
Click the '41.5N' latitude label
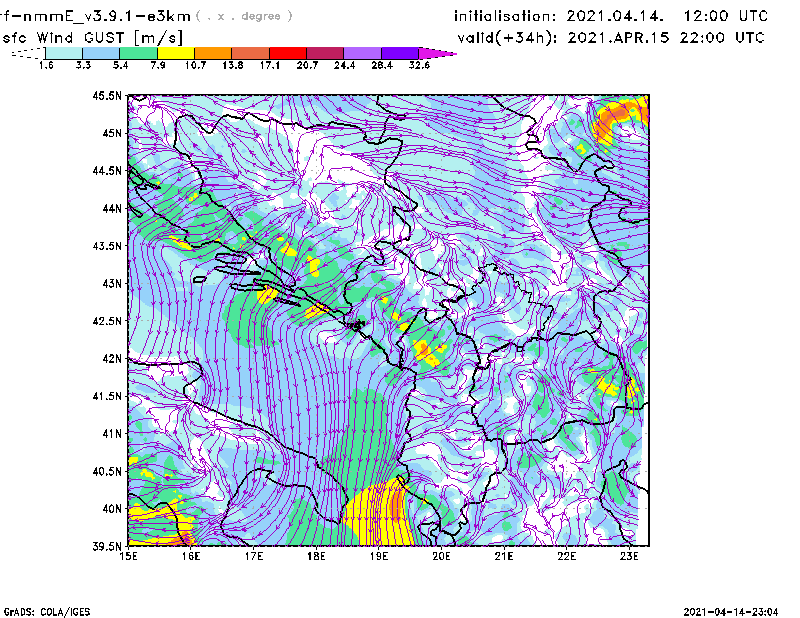pos(107,396)
